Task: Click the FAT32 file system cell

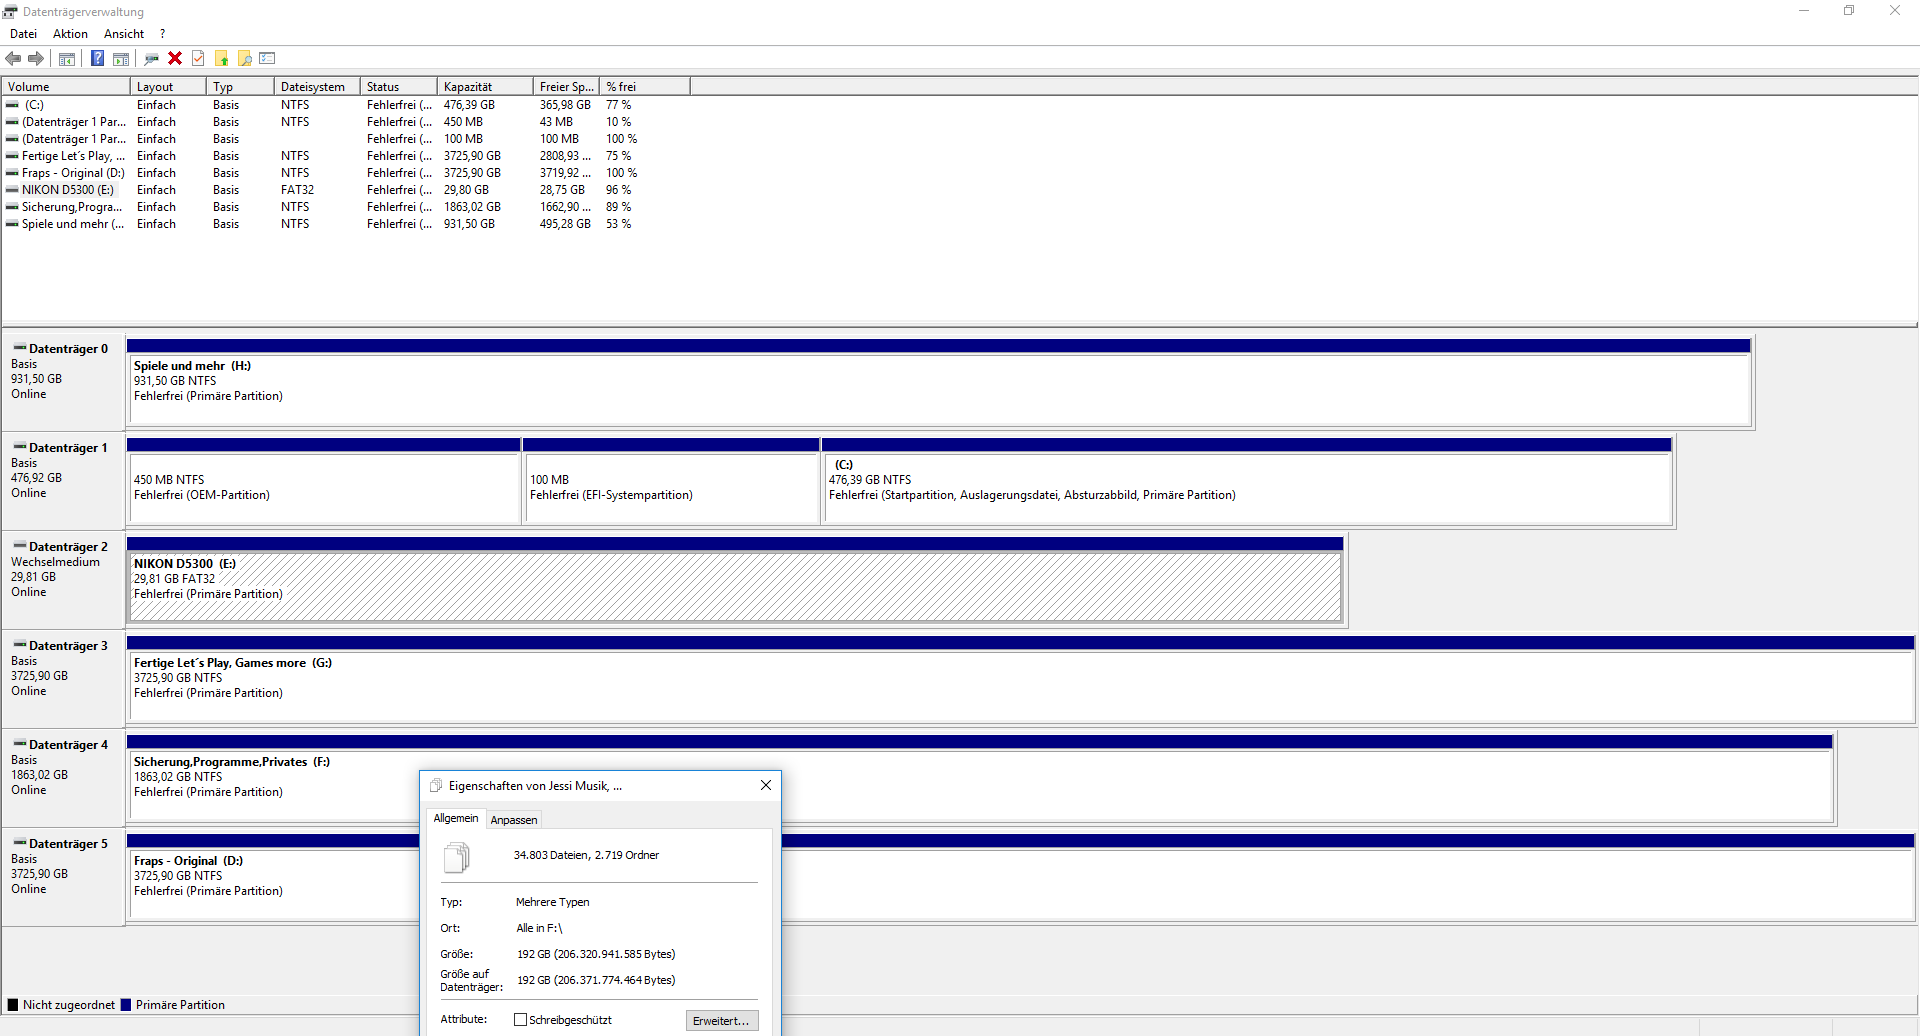Action: coord(297,190)
